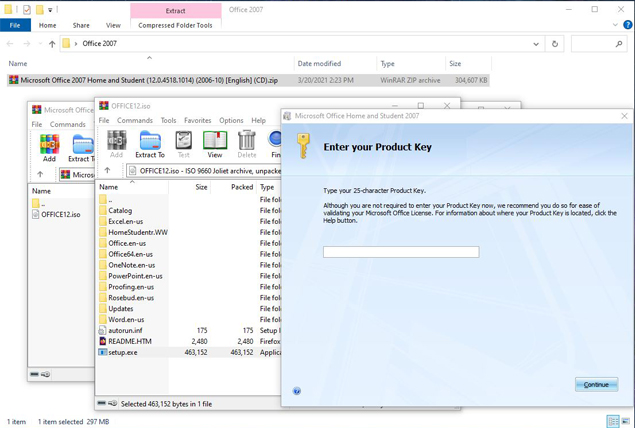639x430 pixels.
Task: Click View icon in OFFICE12.iso toolbar
Action: tap(215, 144)
